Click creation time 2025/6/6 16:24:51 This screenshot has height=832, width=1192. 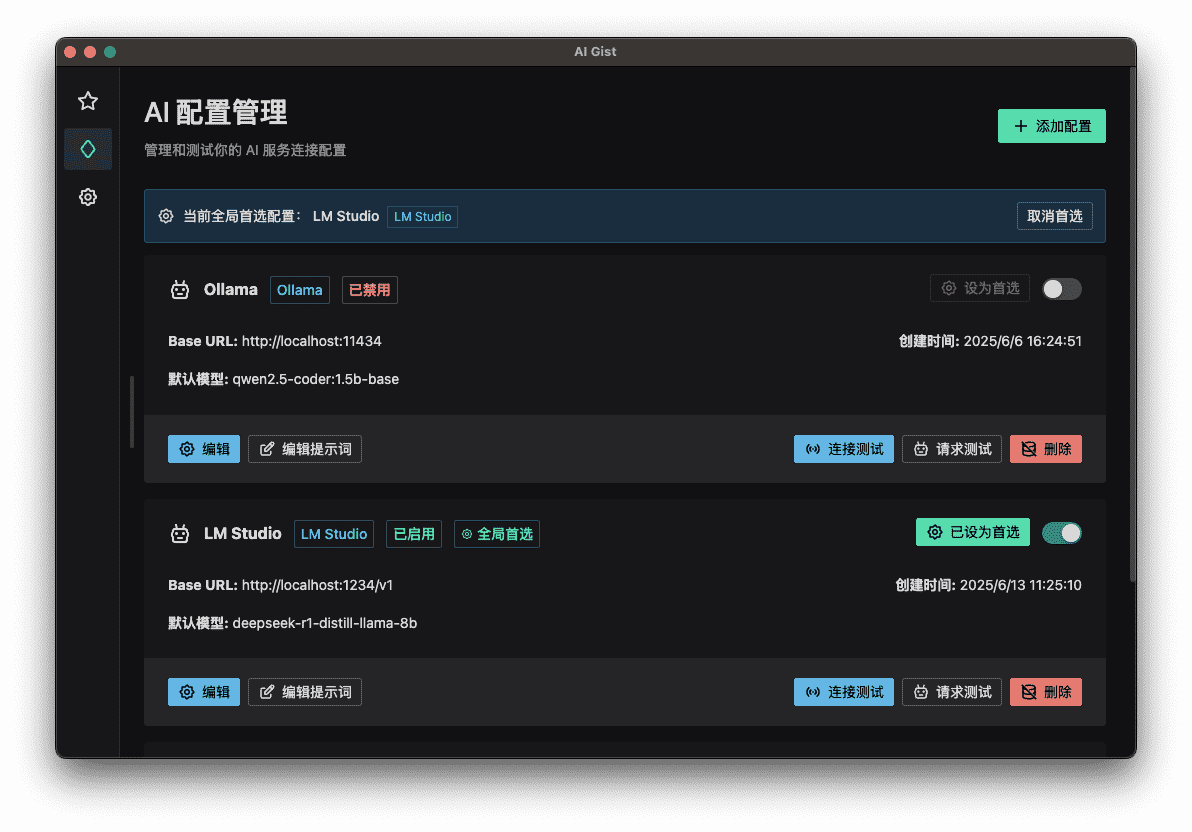point(1022,341)
